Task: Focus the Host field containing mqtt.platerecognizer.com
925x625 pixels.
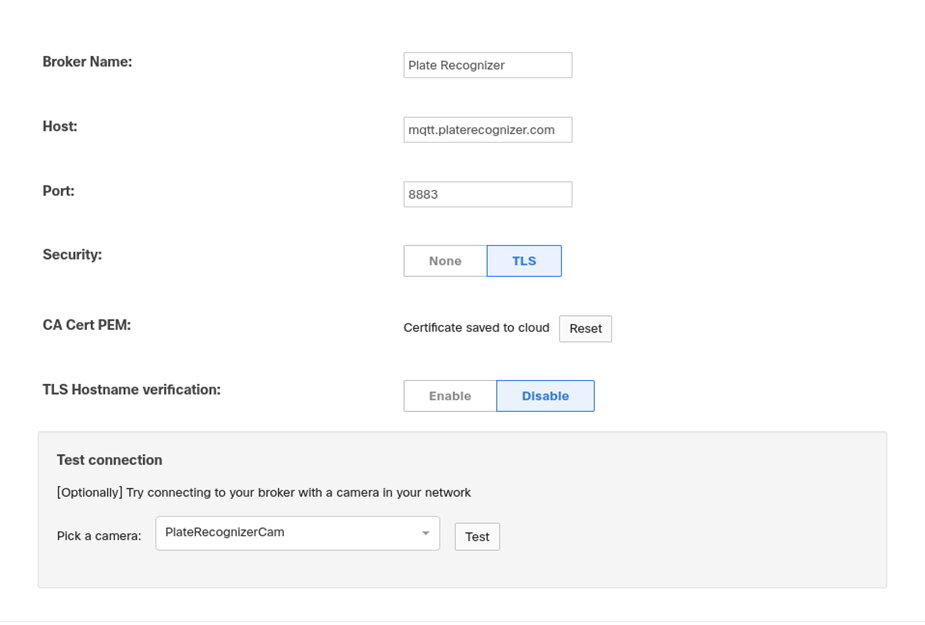Action: [x=487, y=130]
